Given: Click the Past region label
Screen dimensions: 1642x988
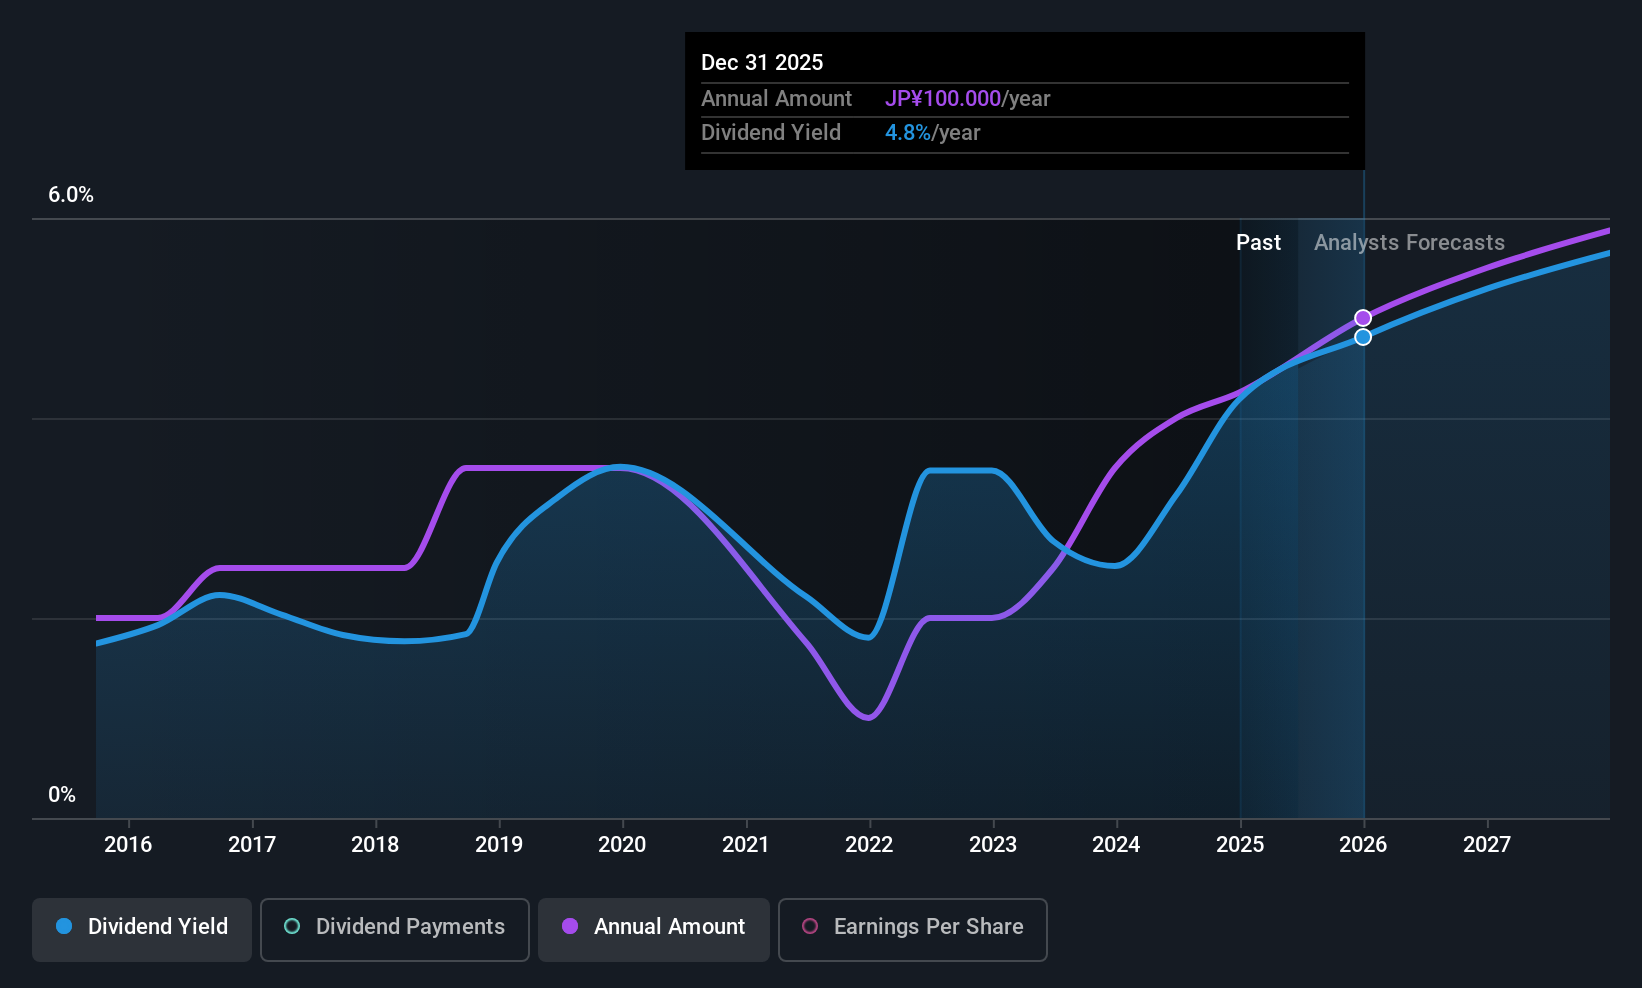Looking at the screenshot, I should pos(1258,243).
